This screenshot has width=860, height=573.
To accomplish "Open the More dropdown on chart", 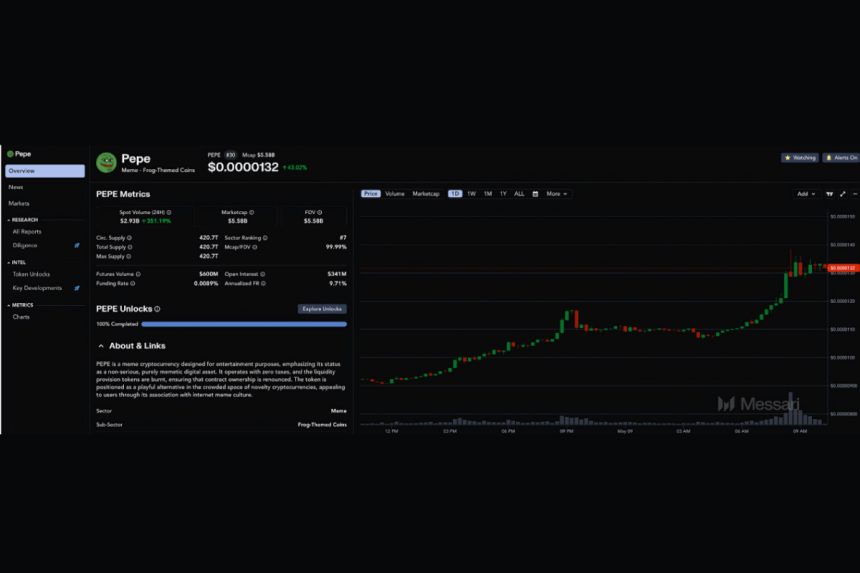I will (x=557, y=194).
